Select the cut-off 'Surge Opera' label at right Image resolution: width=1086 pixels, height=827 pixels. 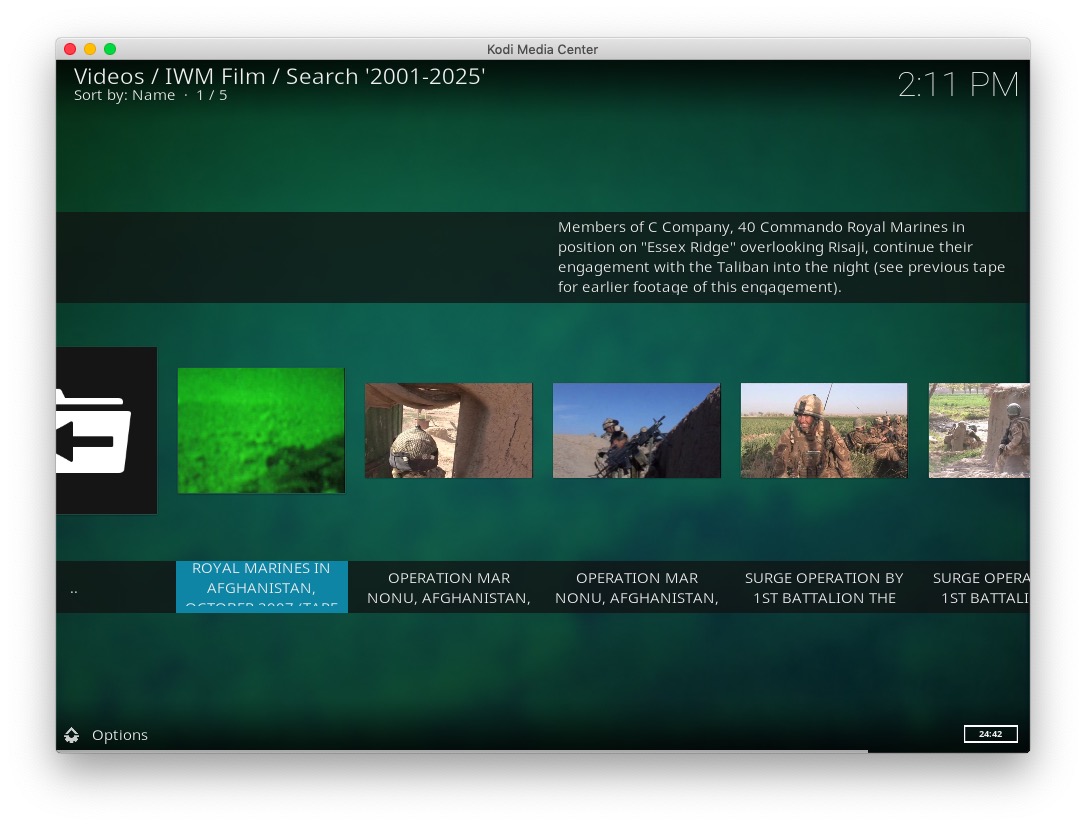click(980, 588)
